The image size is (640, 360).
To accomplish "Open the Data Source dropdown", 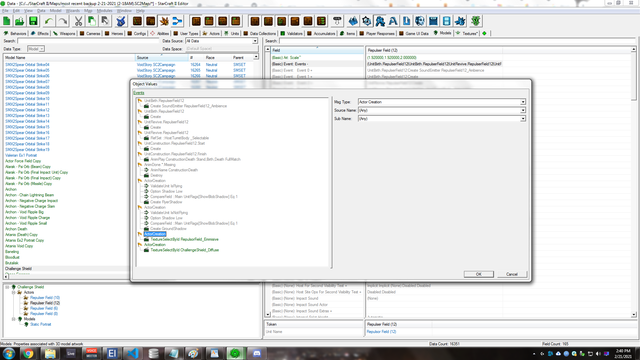I will [x=255, y=41].
